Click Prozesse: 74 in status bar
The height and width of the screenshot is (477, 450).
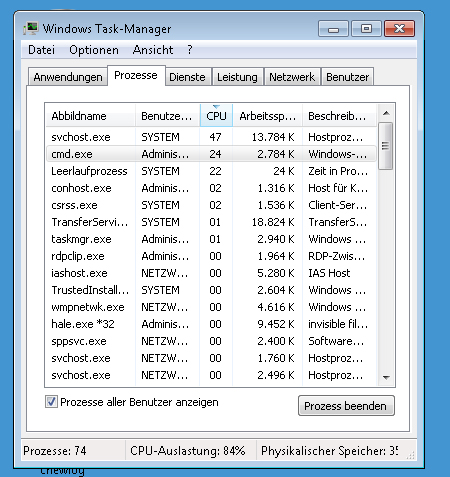[x=55, y=451]
